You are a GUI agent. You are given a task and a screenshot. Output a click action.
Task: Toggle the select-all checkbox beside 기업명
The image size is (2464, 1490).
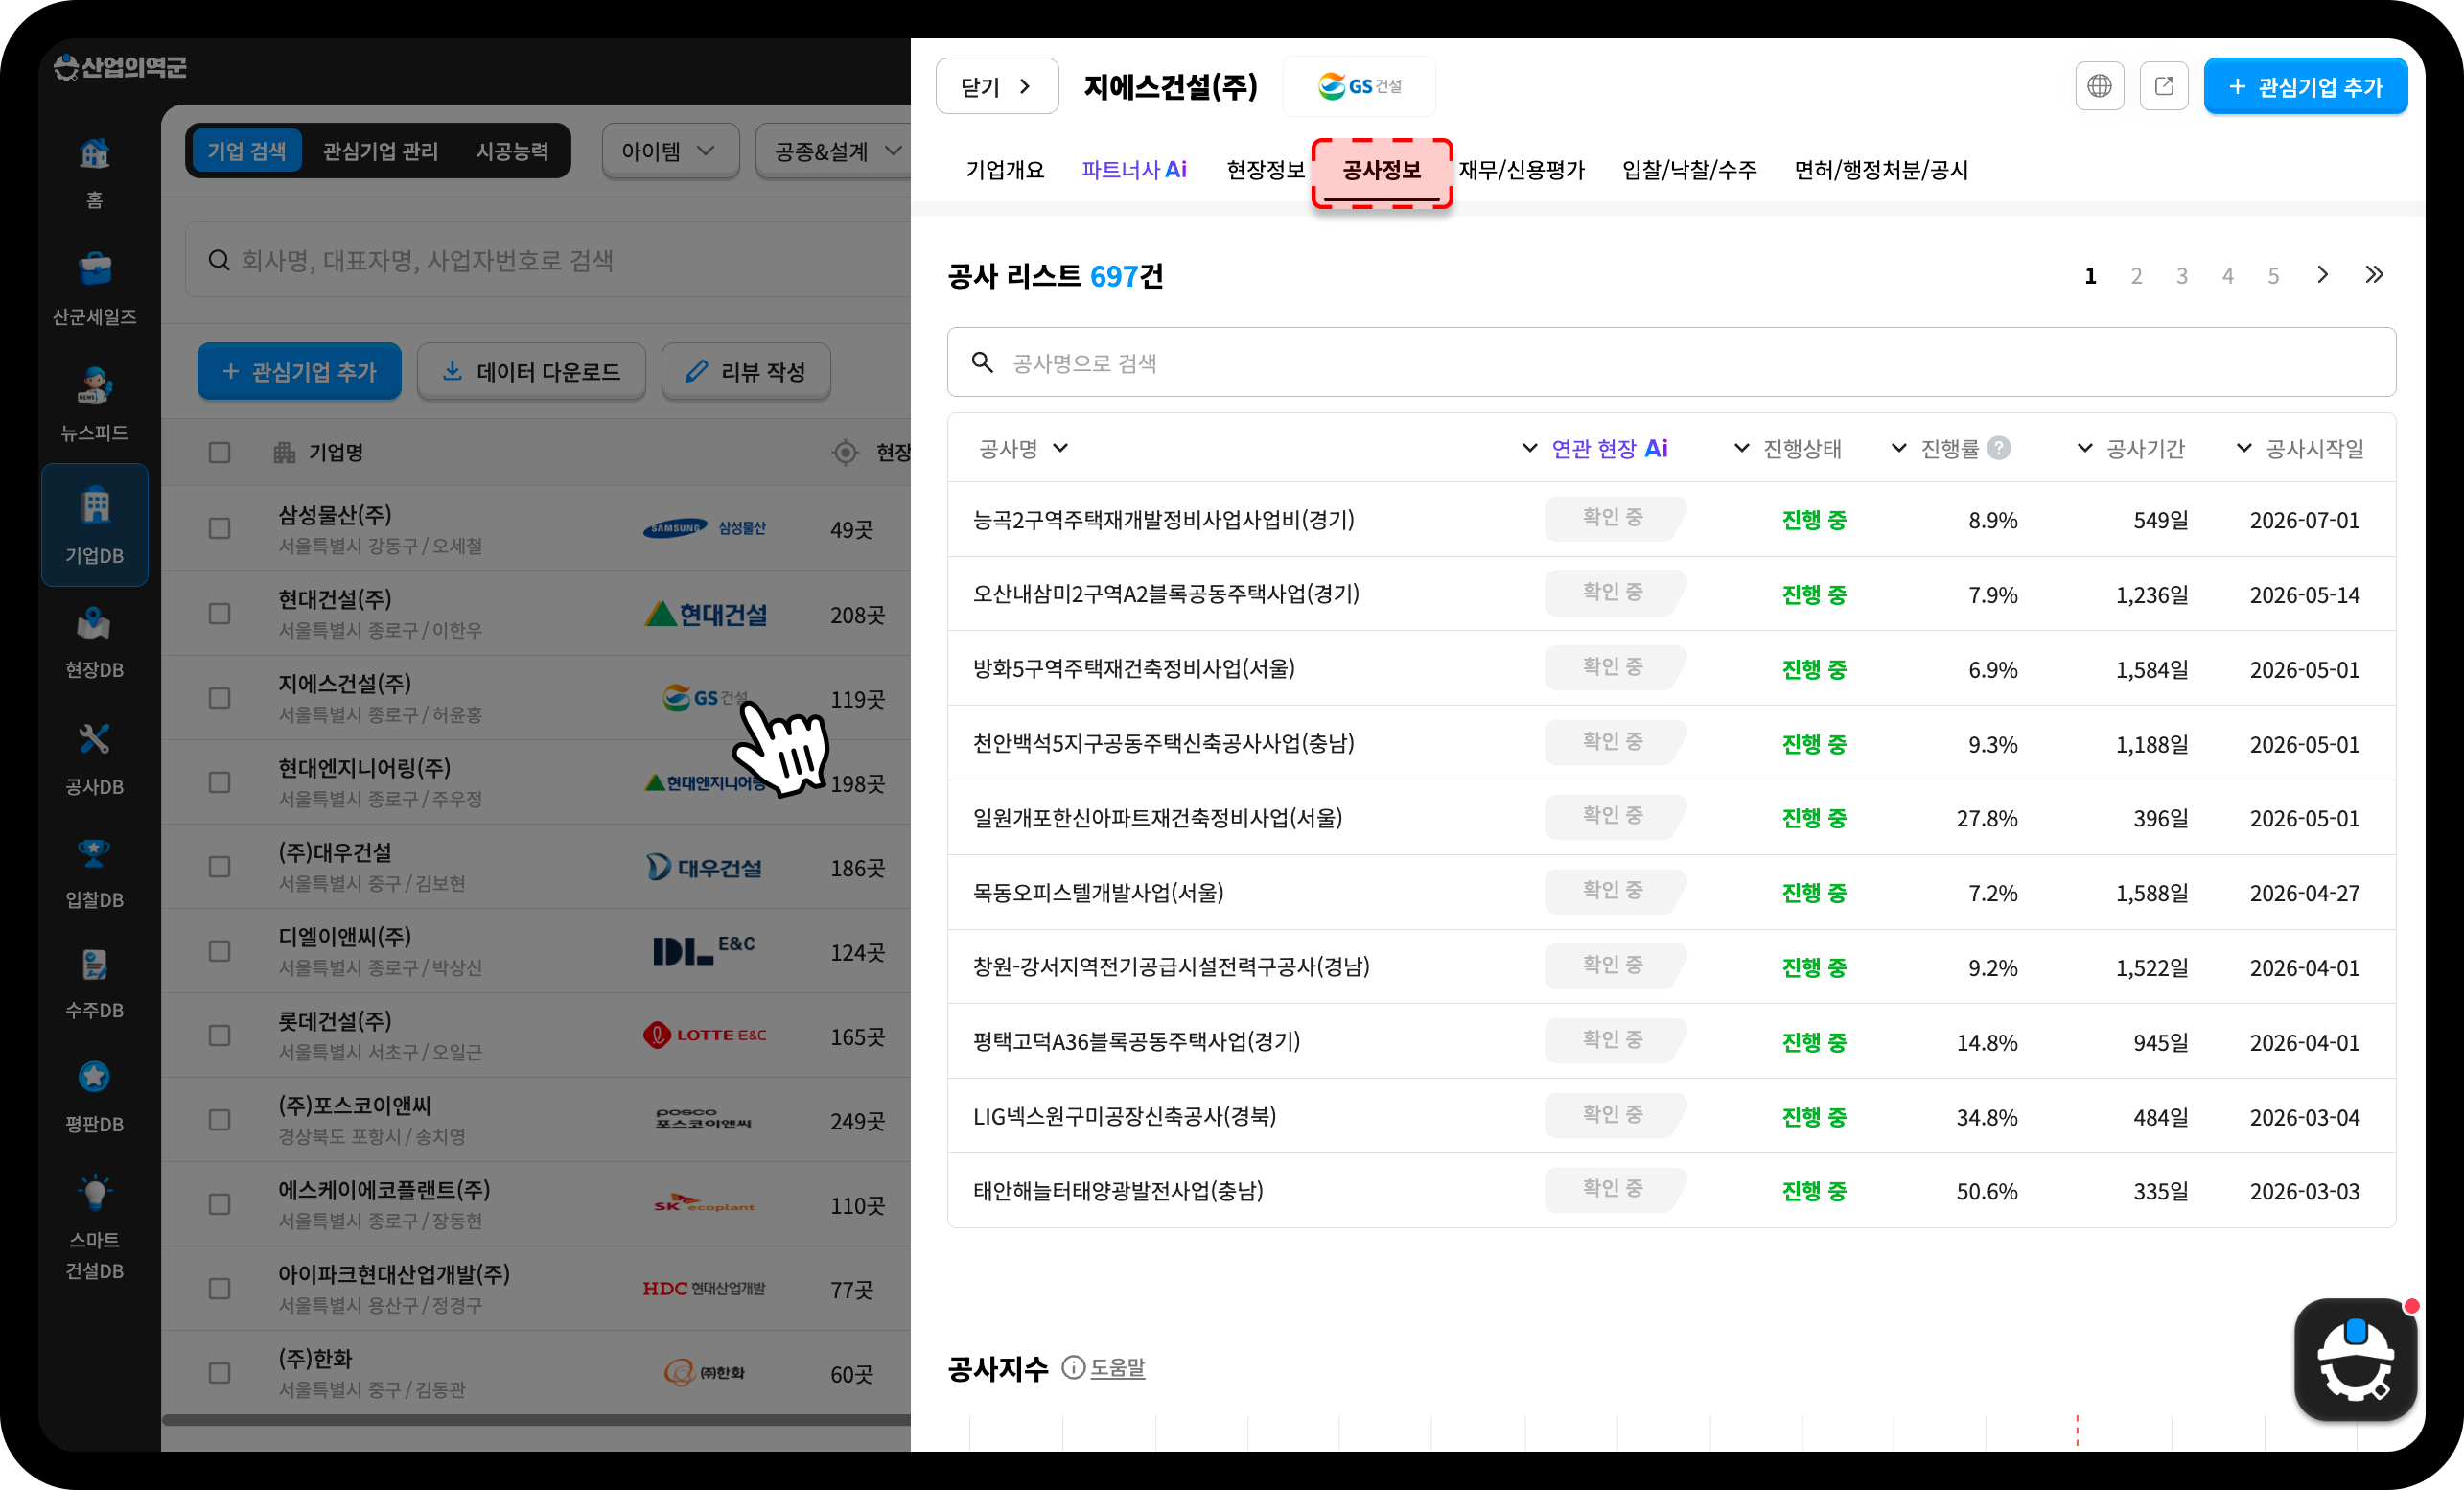219,452
